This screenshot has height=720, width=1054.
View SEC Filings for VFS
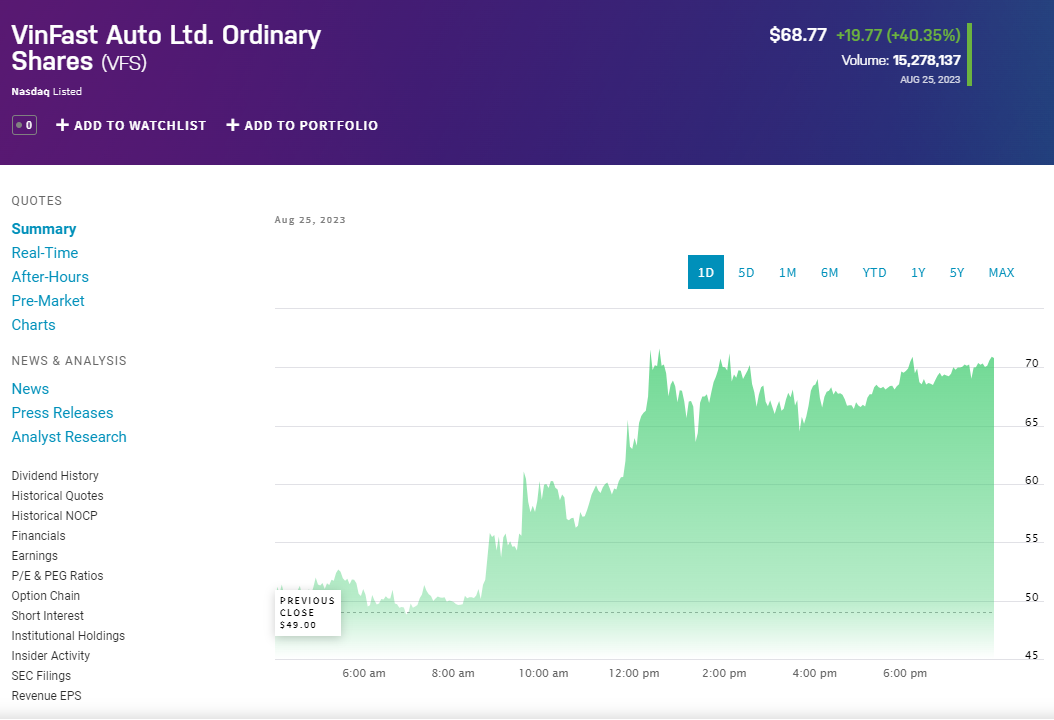41,676
